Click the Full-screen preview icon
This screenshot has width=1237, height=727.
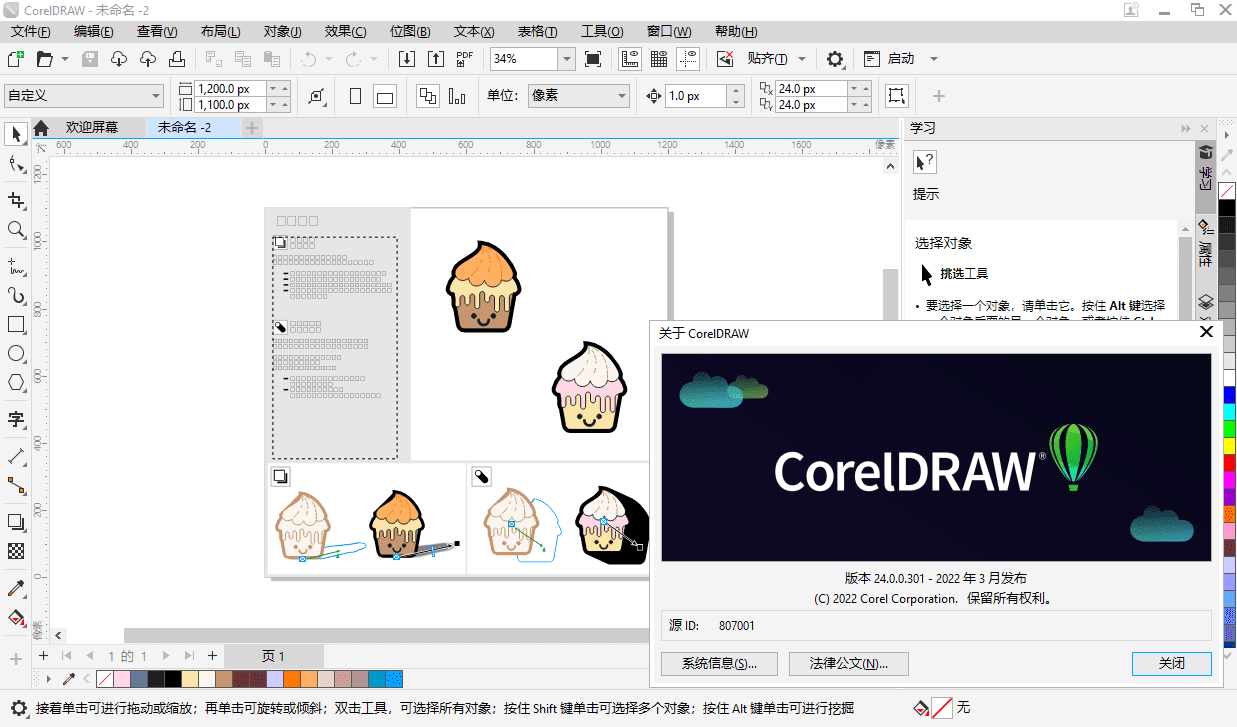(593, 59)
